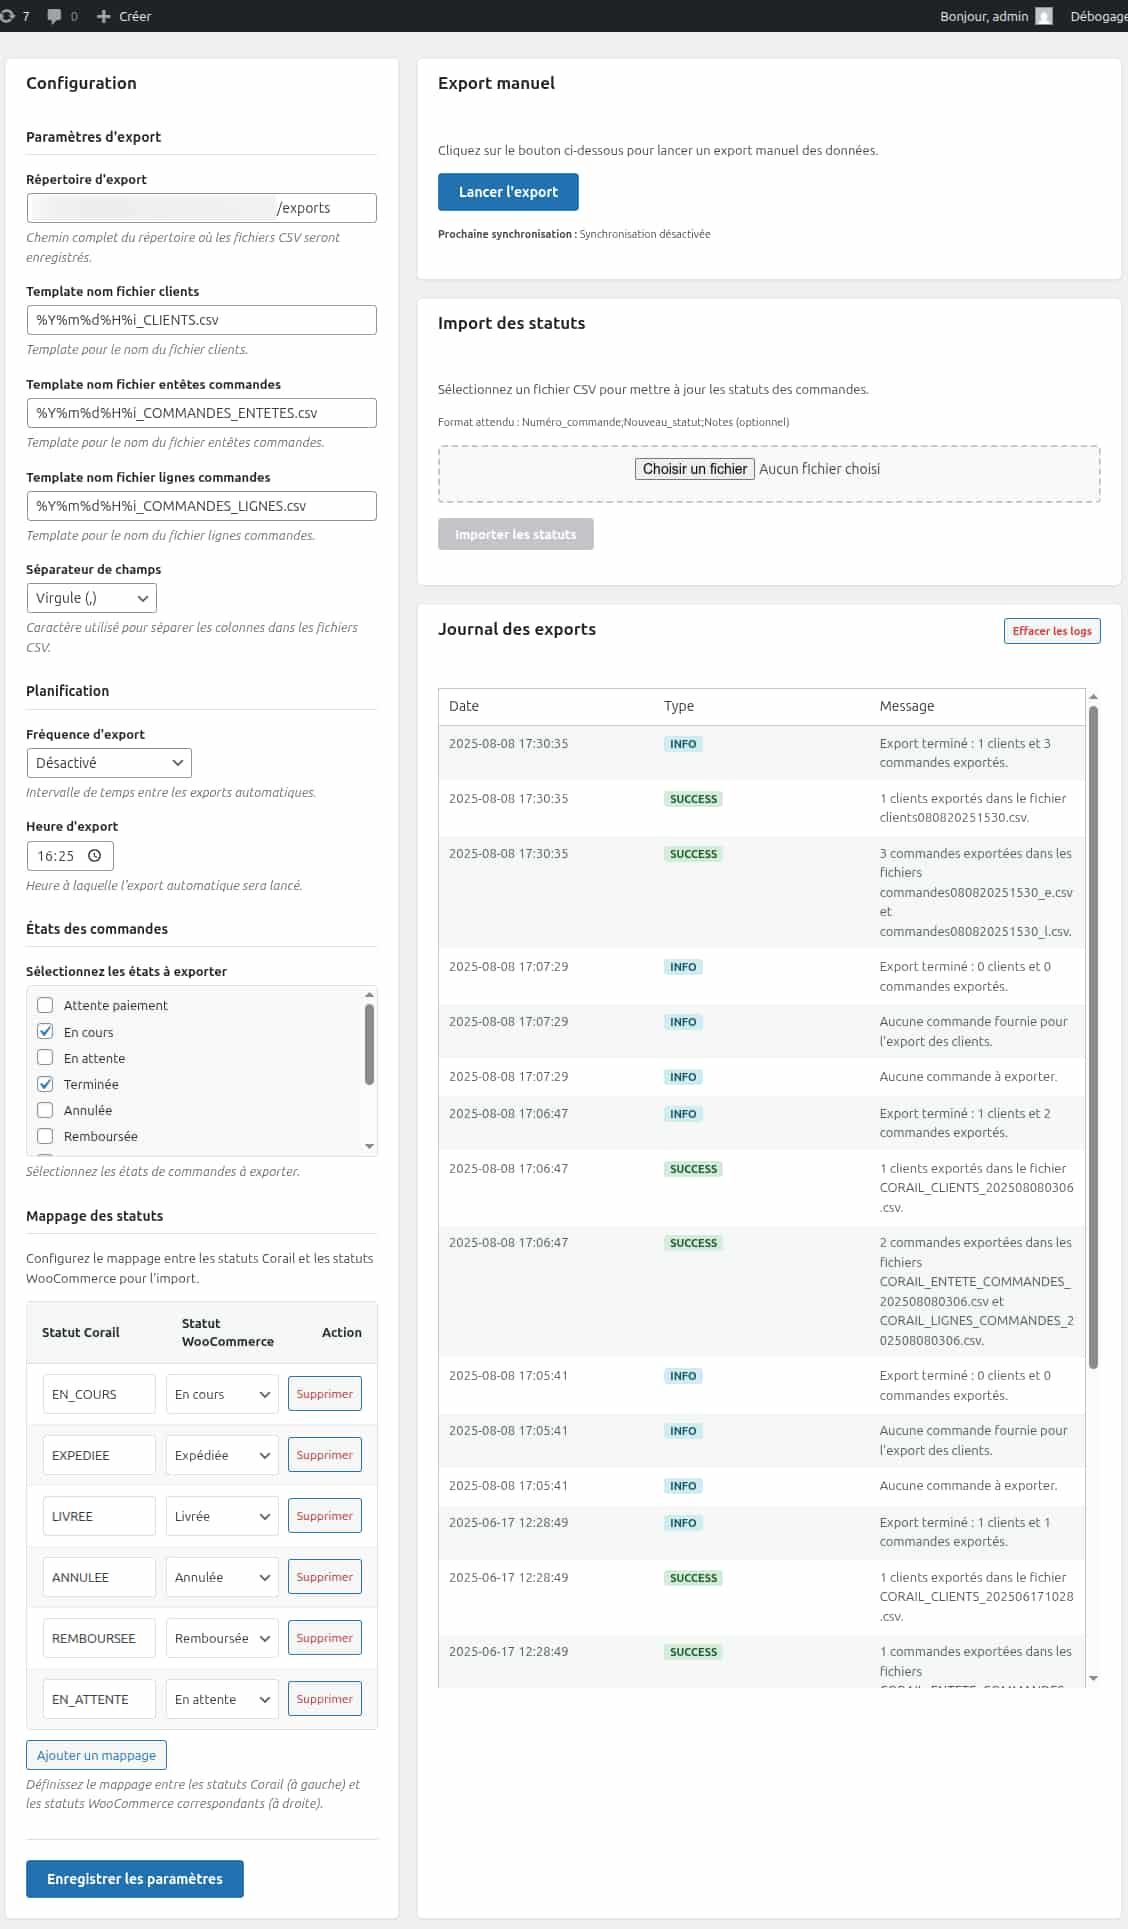Open the Fréquence d'export dropdown
Screen dimensions: 1128x1929
[x=108, y=763]
